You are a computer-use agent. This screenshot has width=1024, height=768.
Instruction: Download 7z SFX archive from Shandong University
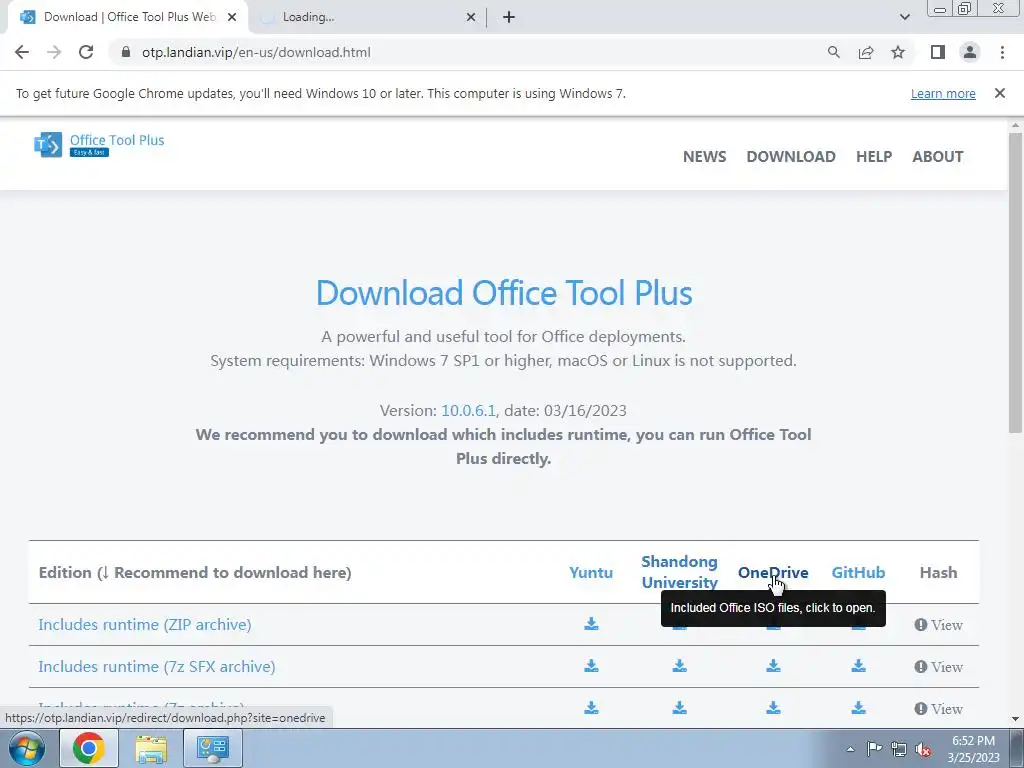point(679,666)
